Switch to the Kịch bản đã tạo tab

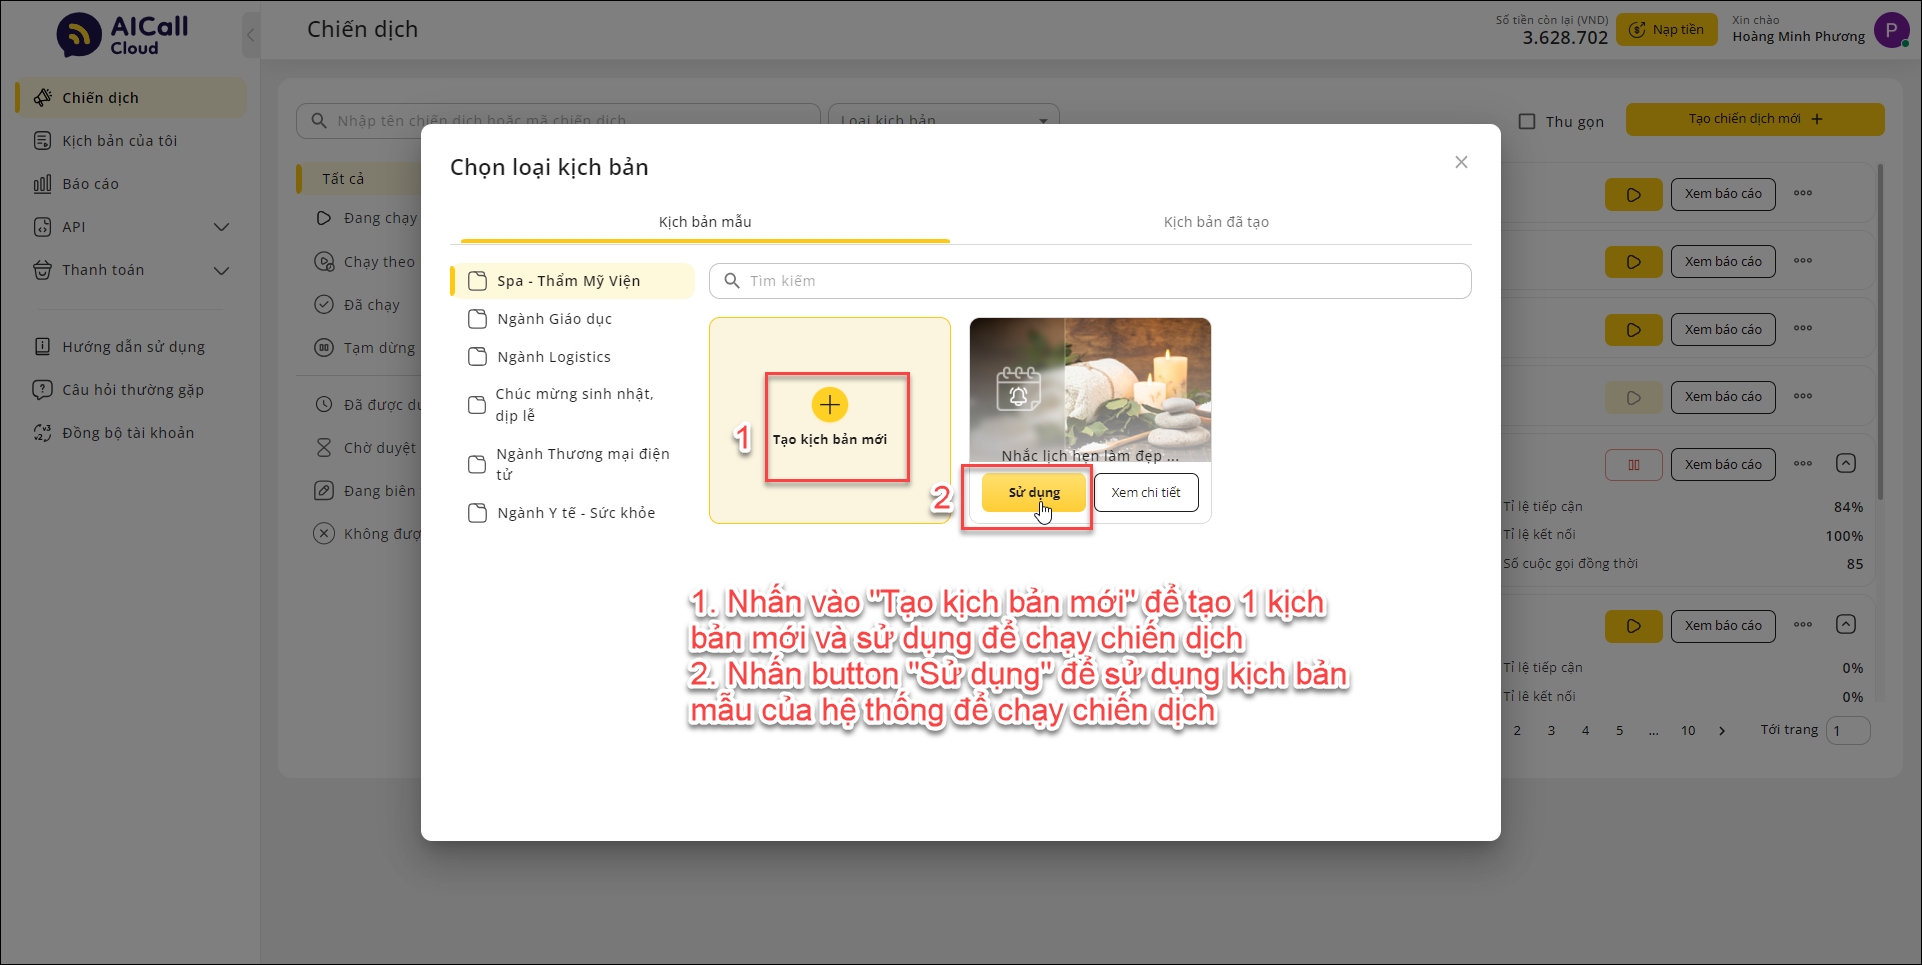pos(1215,222)
